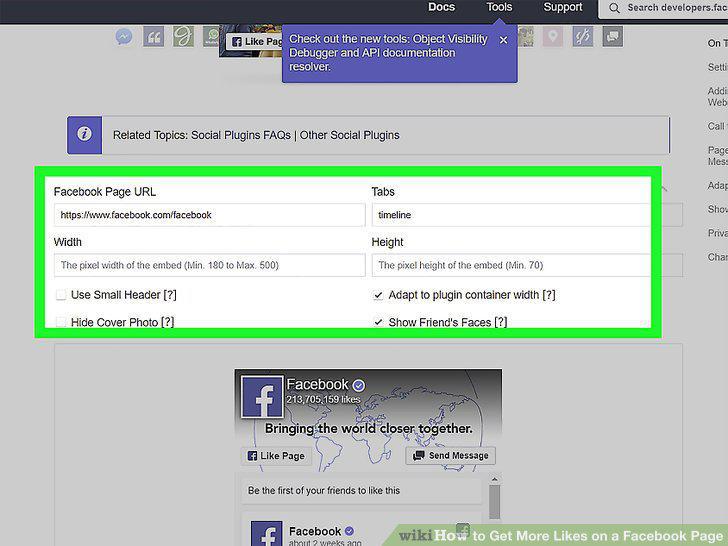Follow the Social Plugins FAQs link
Viewport: 728px width, 546px height.
241,135
